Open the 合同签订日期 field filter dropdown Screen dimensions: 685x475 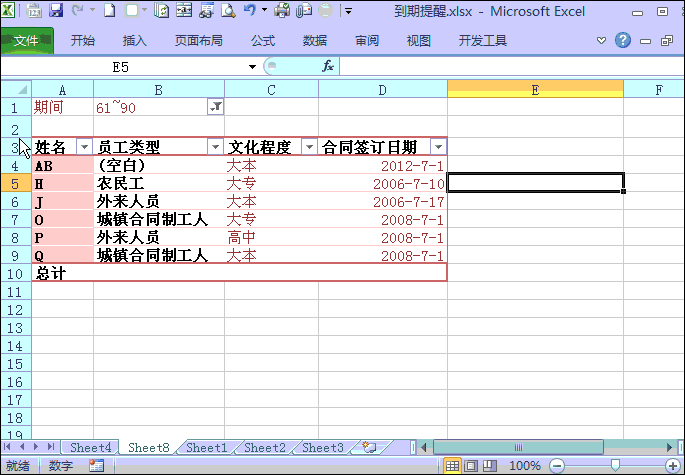point(438,147)
